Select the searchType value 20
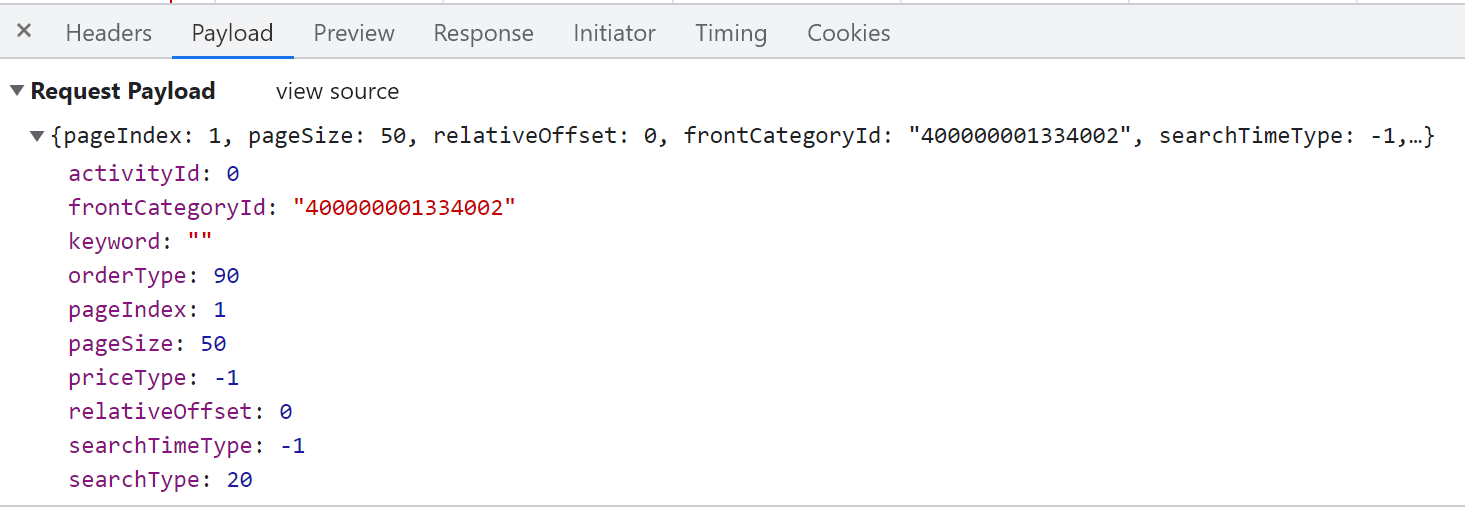Viewport: 1465px width, 521px height. click(239, 480)
